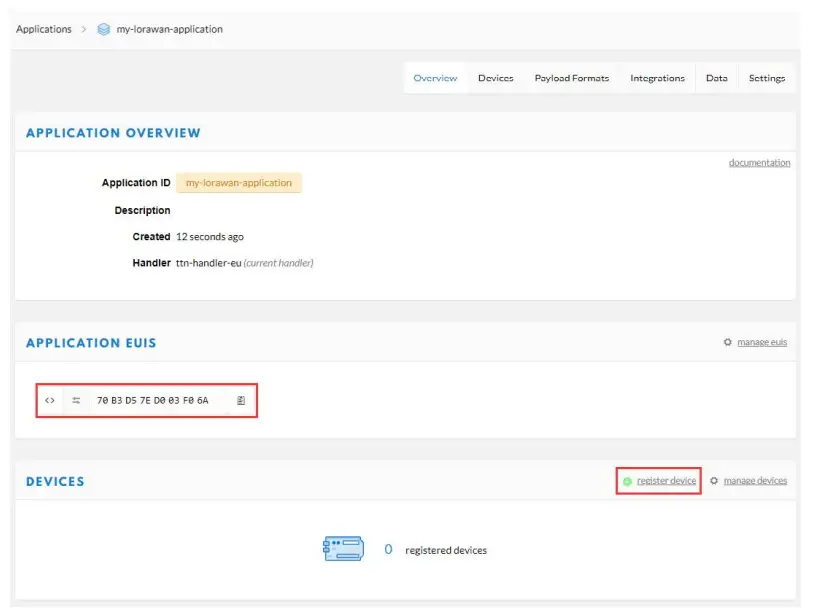The width and height of the screenshot is (817, 616).
Task: Go to the Integrations tab
Action: tap(657, 78)
